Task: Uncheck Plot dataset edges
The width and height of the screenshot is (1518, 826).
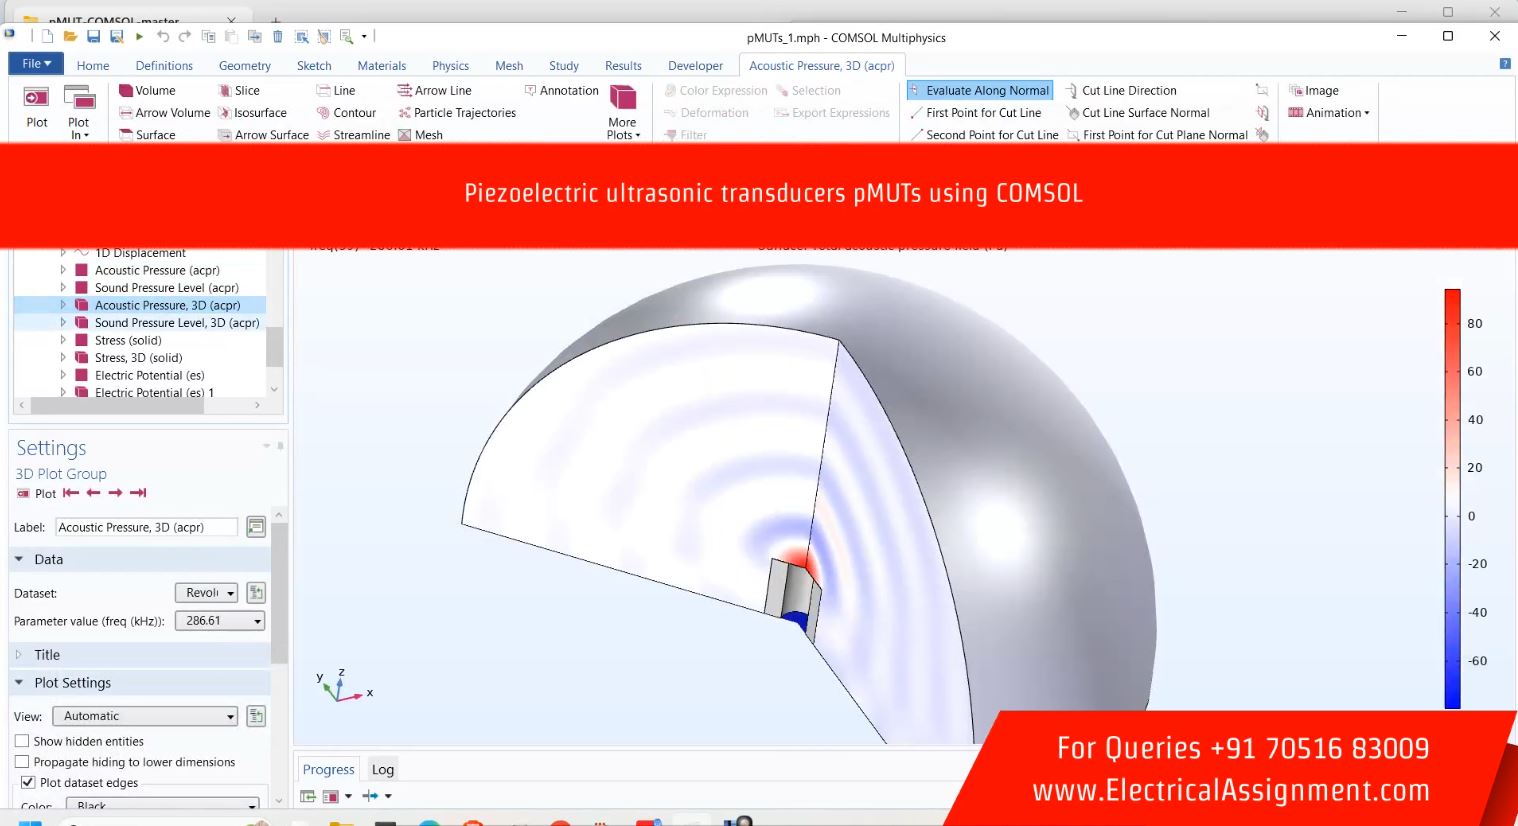Action: [28, 783]
